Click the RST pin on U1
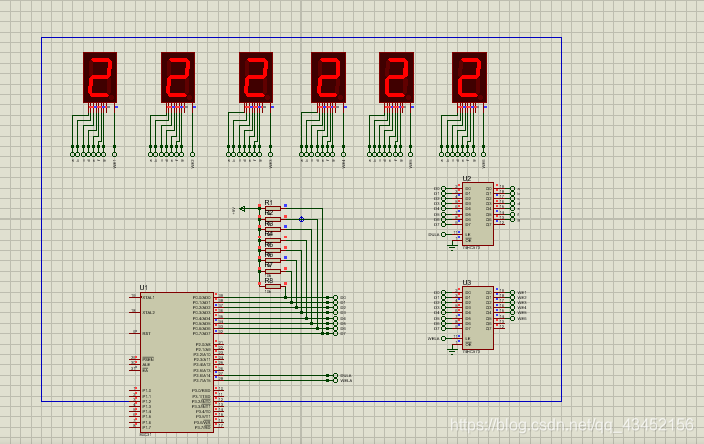 135,333
